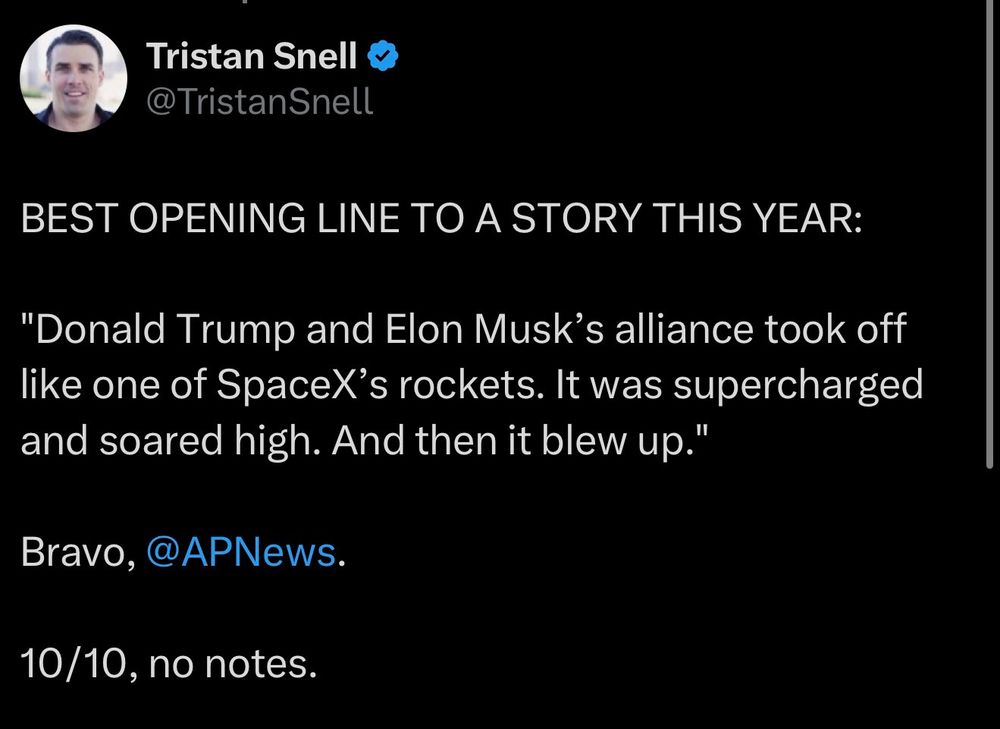Image resolution: width=1000 pixels, height=729 pixels.
Task: Open the @TristanSnell handle link
Action: (x=259, y=101)
